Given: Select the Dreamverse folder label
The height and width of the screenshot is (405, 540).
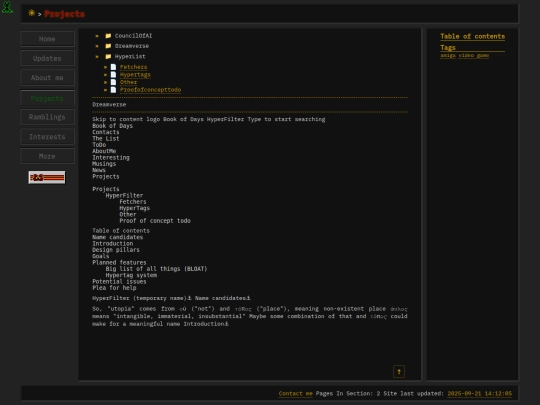Looking at the screenshot, I should click(132, 46).
